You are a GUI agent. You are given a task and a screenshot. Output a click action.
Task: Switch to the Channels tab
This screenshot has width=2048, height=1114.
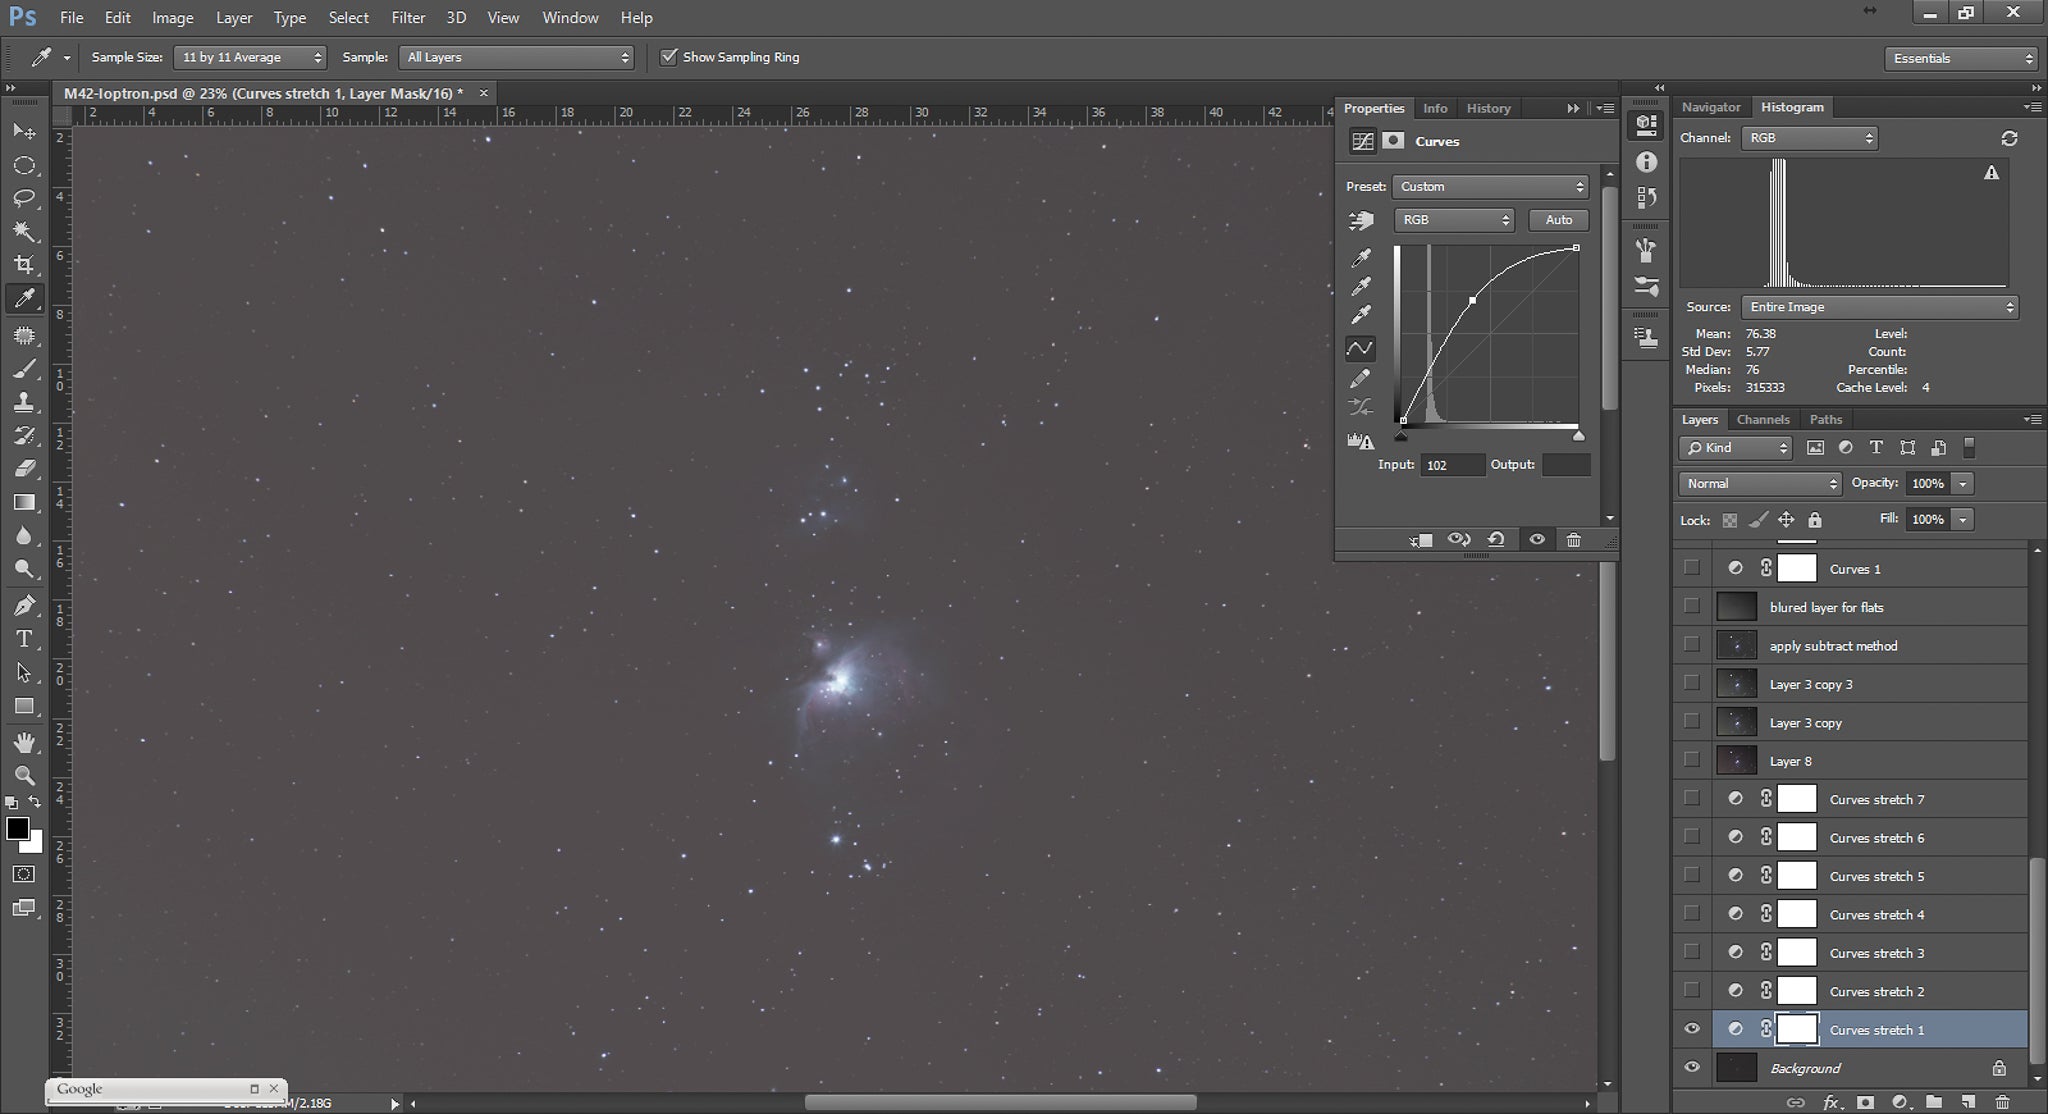click(1762, 419)
